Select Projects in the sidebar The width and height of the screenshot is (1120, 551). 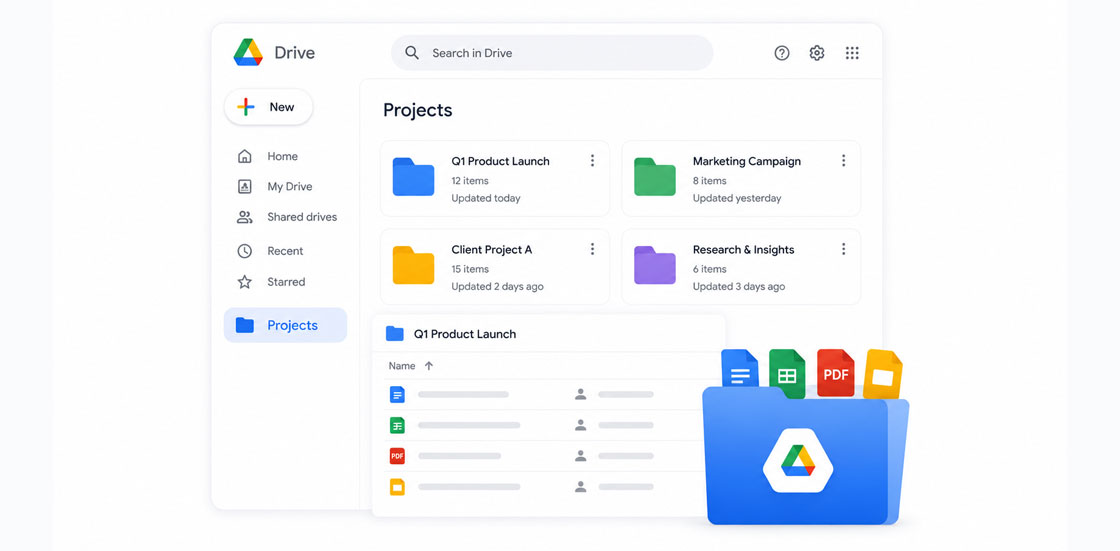coord(286,325)
